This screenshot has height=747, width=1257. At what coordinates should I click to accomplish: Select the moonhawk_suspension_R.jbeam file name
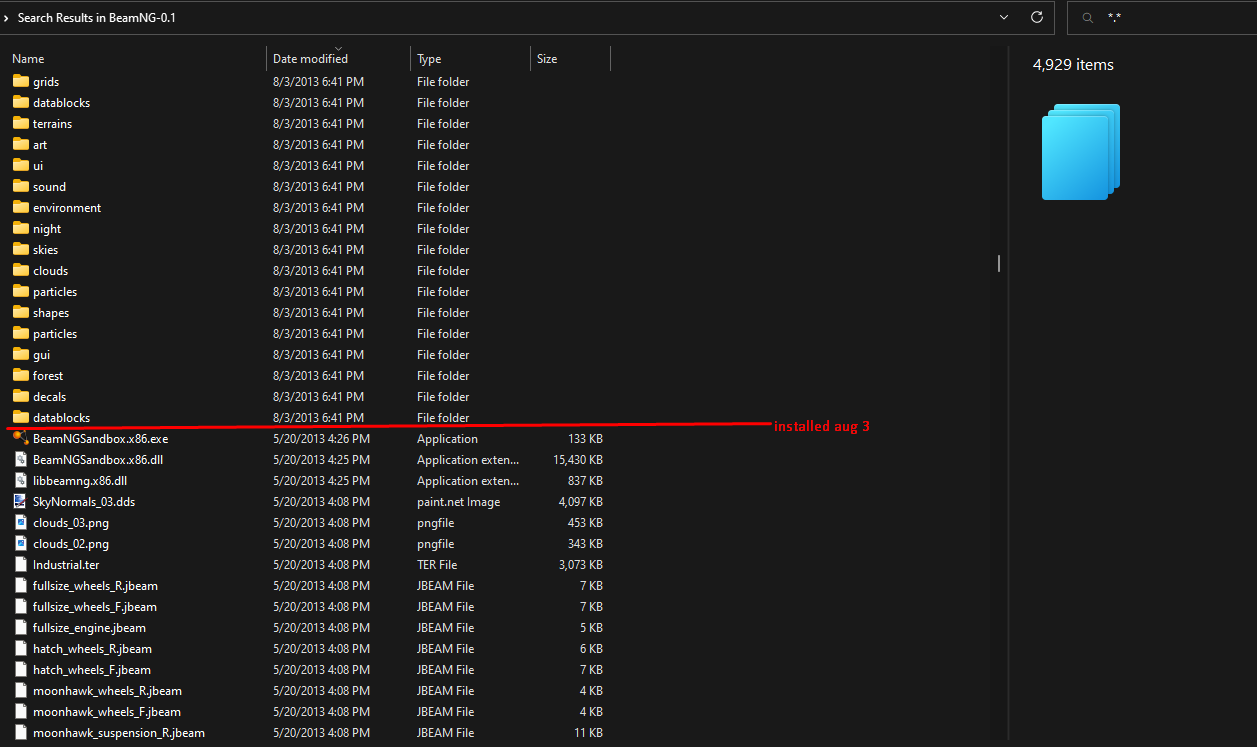coord(119,733)
